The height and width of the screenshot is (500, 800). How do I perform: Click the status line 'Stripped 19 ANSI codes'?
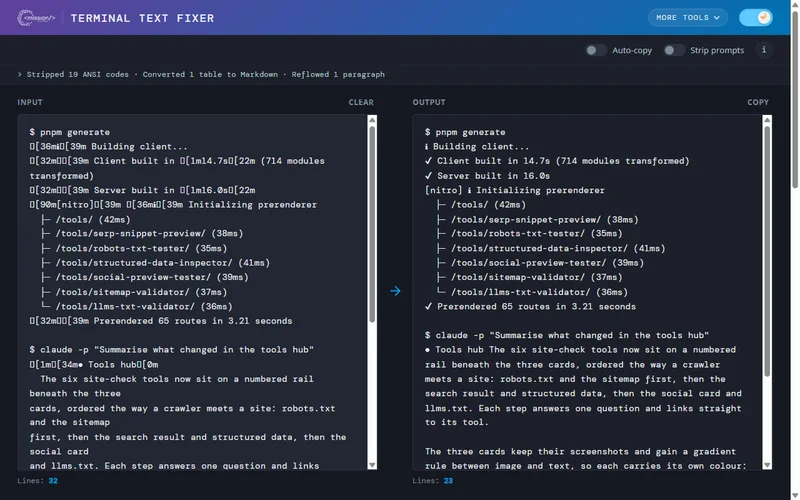click(78, 74)
